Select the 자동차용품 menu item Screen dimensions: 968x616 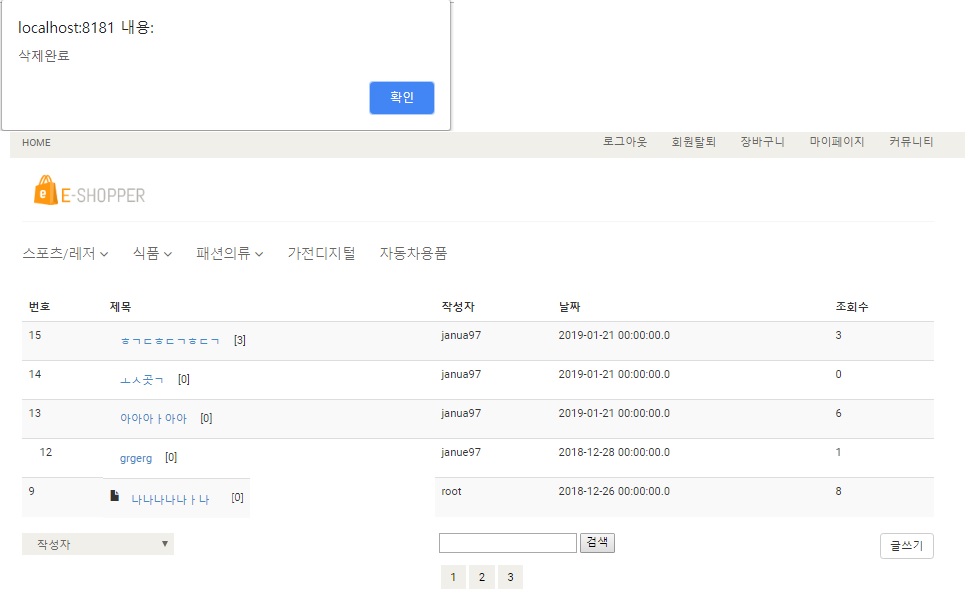[x=413, y=253]
